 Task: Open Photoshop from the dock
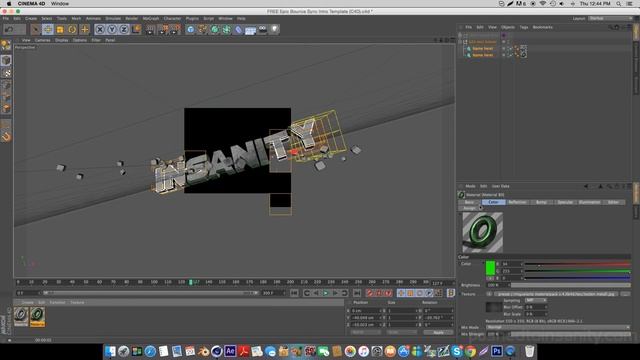pos(496,351)
